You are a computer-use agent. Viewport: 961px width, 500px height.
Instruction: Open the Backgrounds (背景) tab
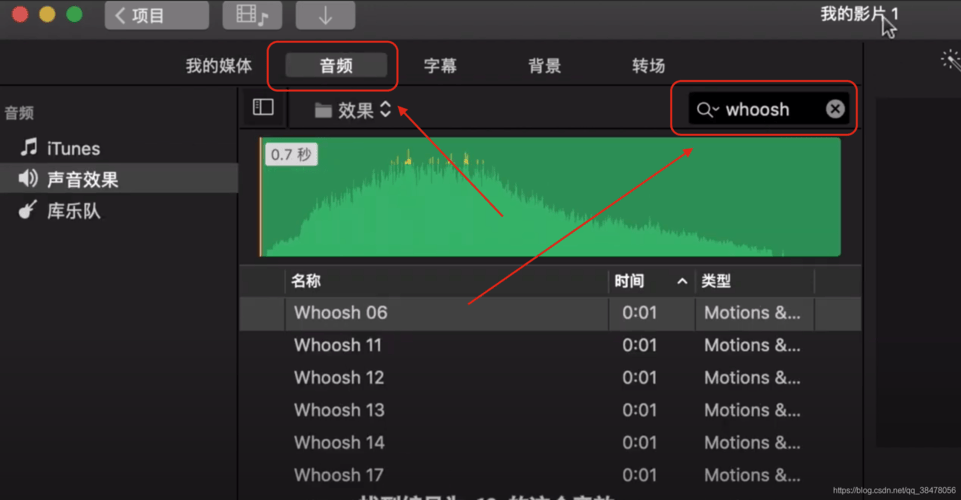pos(544,66)
